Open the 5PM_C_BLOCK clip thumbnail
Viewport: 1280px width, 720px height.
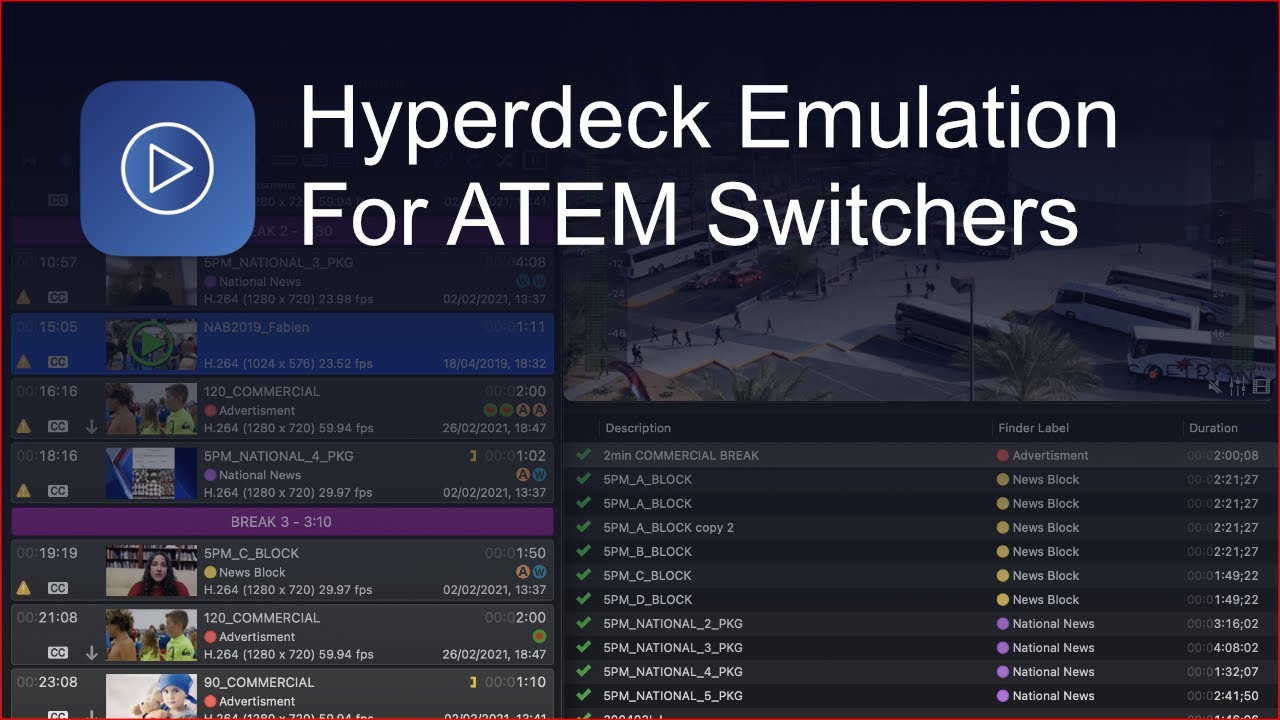click(151, 570)
